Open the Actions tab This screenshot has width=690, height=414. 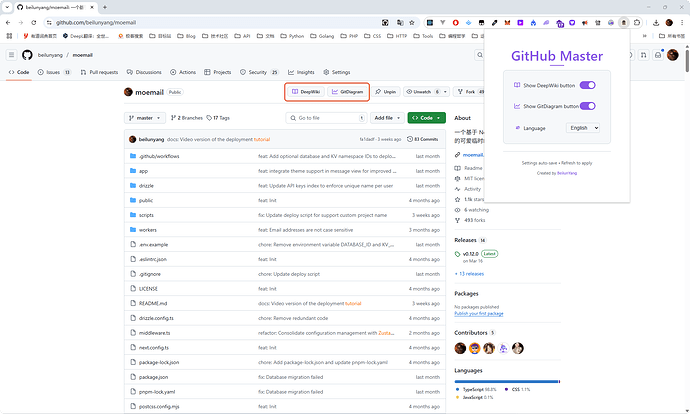pos(183,72)
